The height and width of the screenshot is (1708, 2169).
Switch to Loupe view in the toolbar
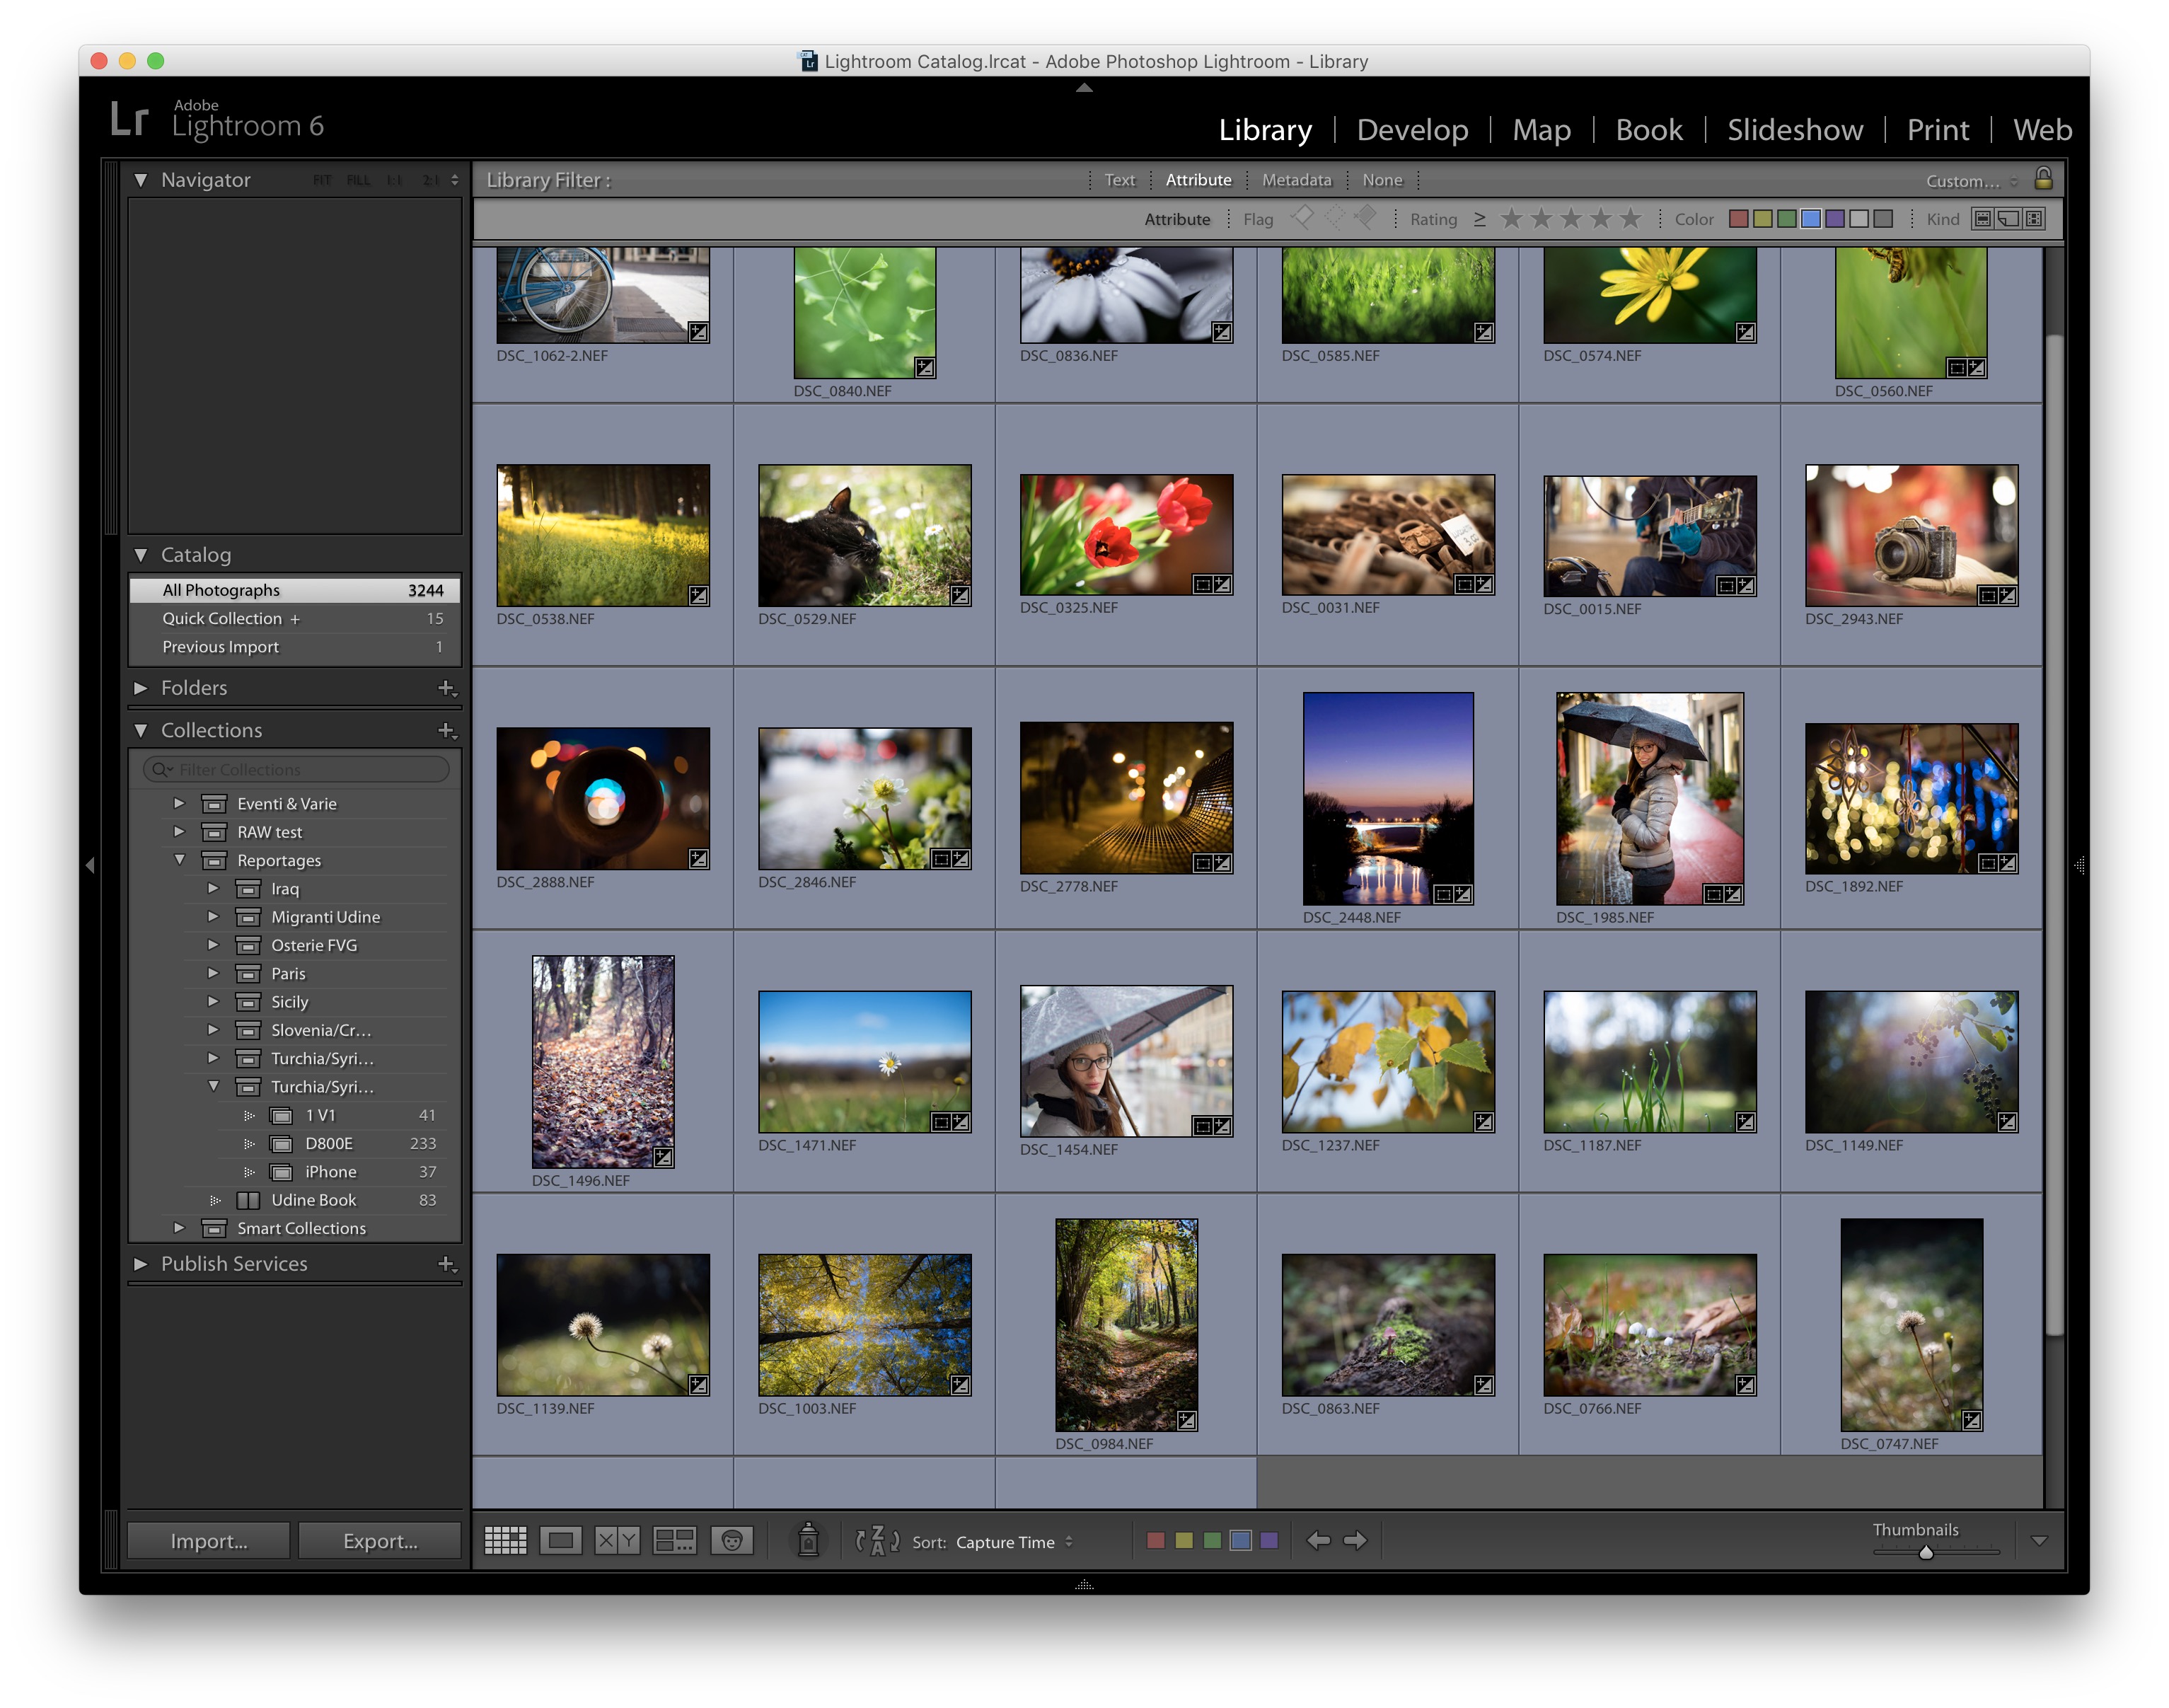point(561,1540)
